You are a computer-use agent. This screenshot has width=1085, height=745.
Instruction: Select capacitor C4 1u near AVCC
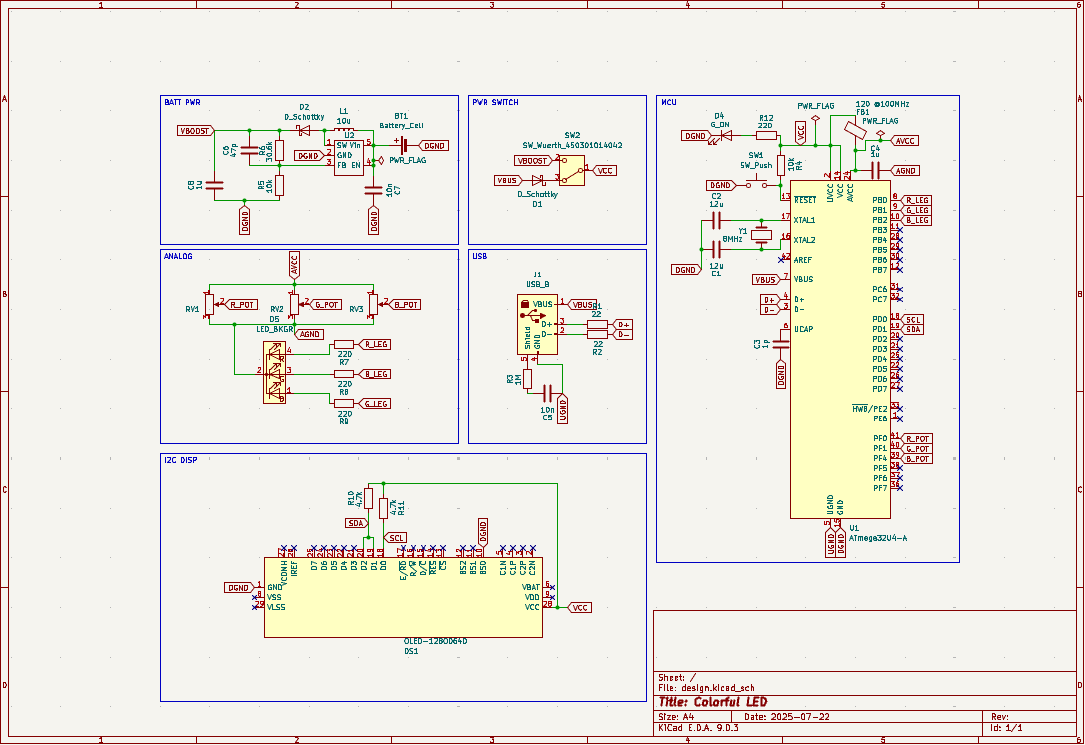[x=875, y=170]
